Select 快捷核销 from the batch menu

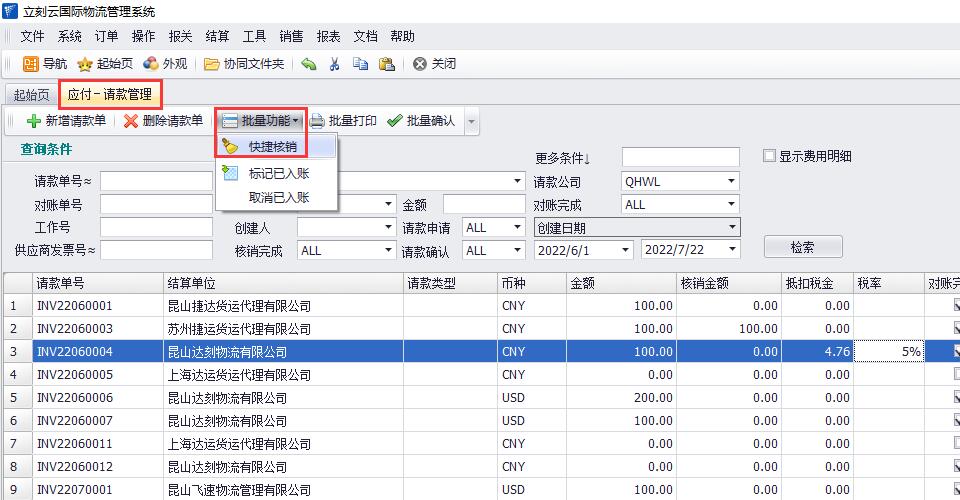(x=272, y=147)
